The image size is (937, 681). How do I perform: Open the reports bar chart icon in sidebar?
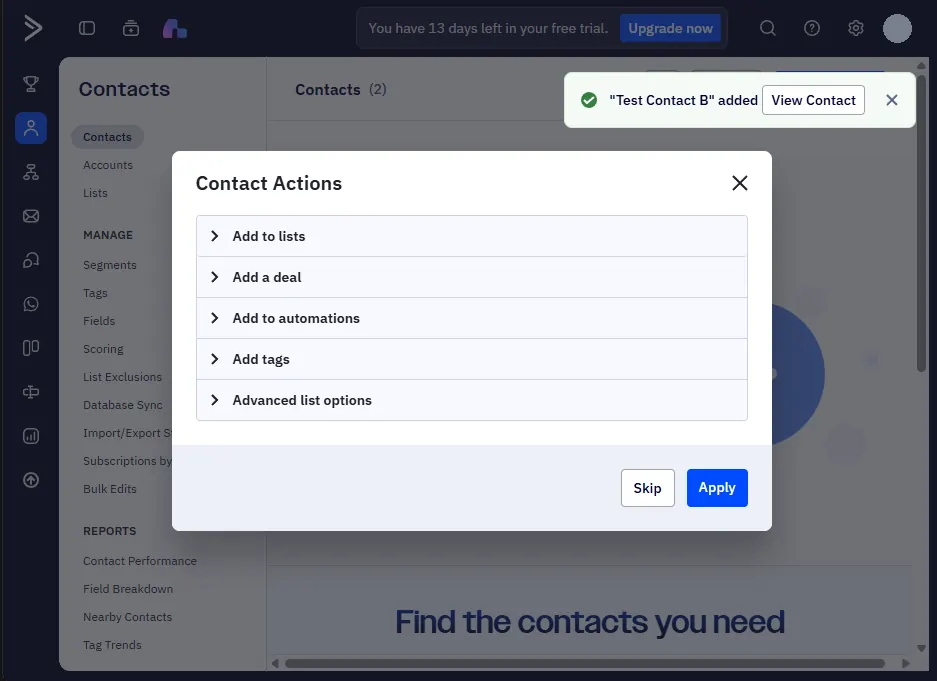pyautogui.click(x=31, y=436)
